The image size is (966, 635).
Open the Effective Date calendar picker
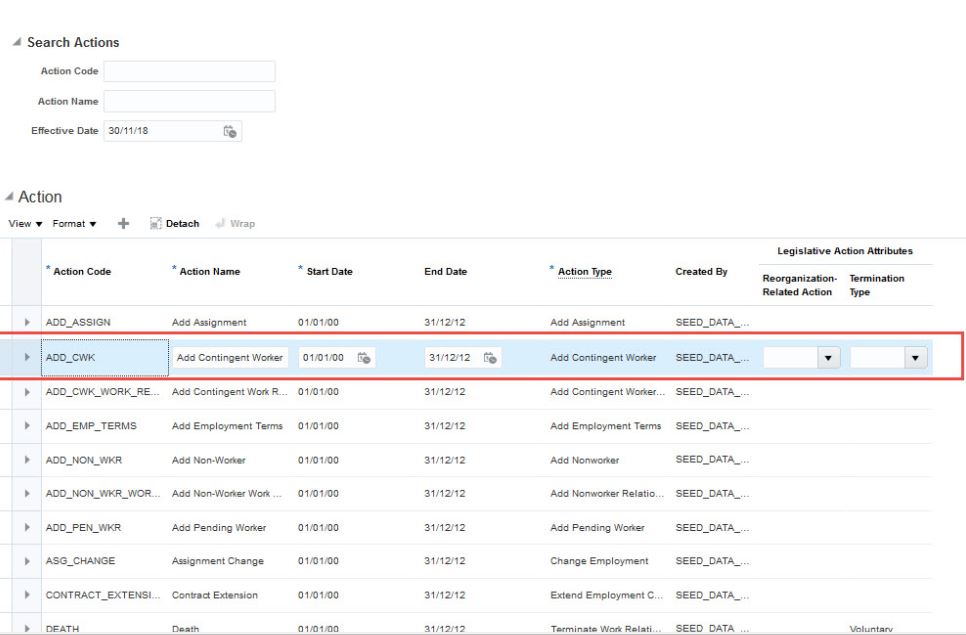(x=228, y=131)
